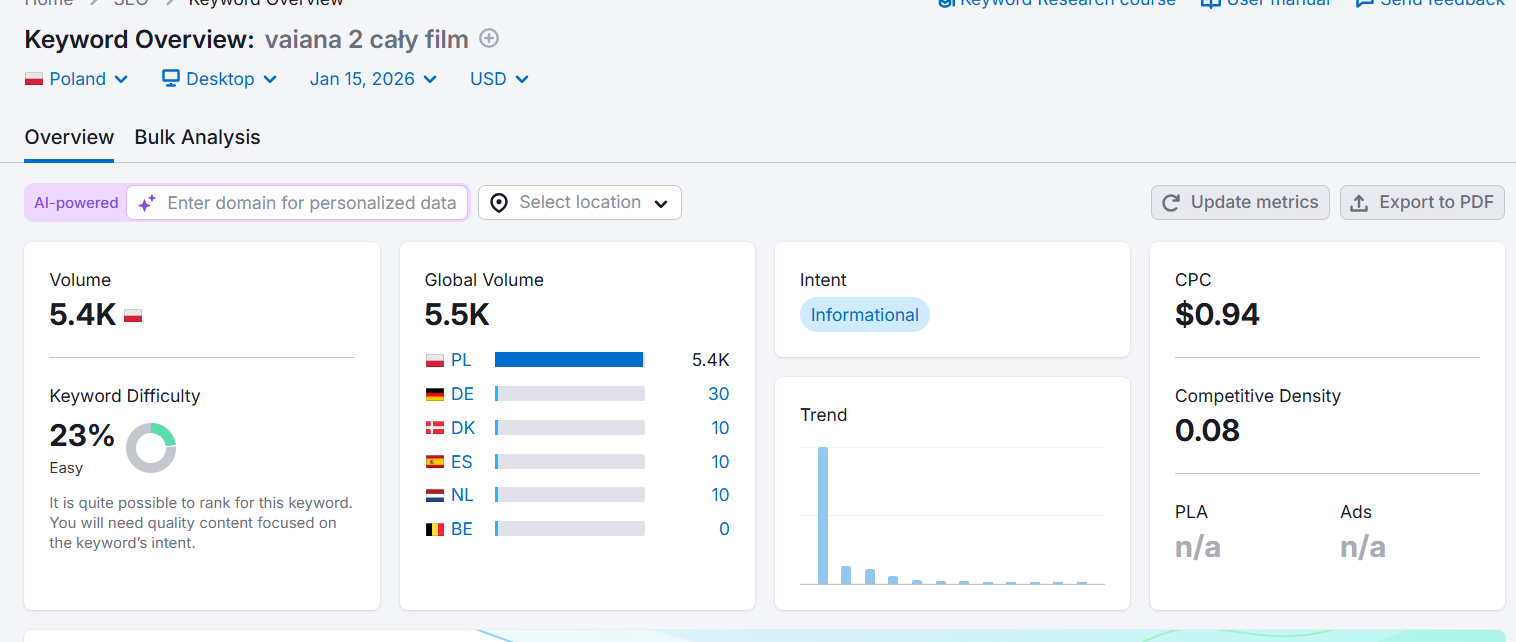The width and height of the screenshot is (1516, 642).
Task: Click the Spain flag in Global Volume
Action: (435, 462)
